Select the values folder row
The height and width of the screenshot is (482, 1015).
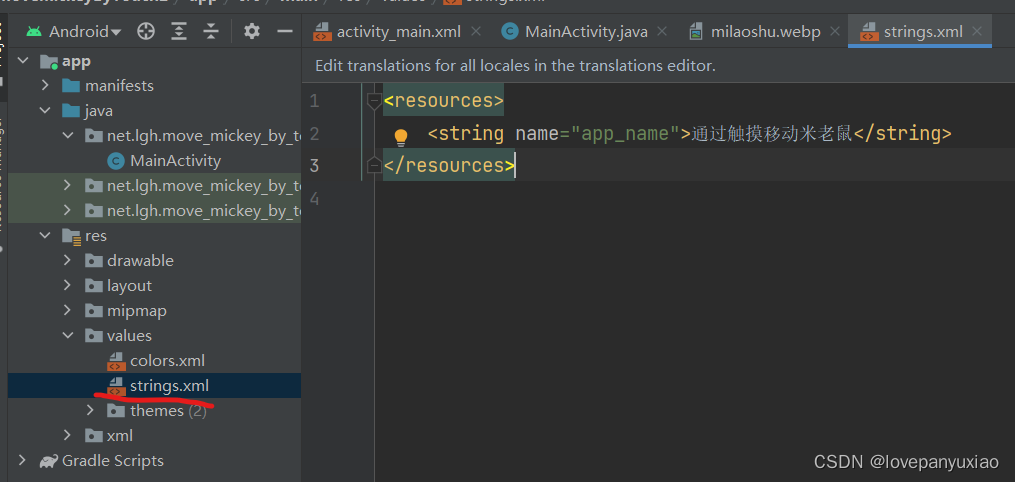click(x=154, y=335)
